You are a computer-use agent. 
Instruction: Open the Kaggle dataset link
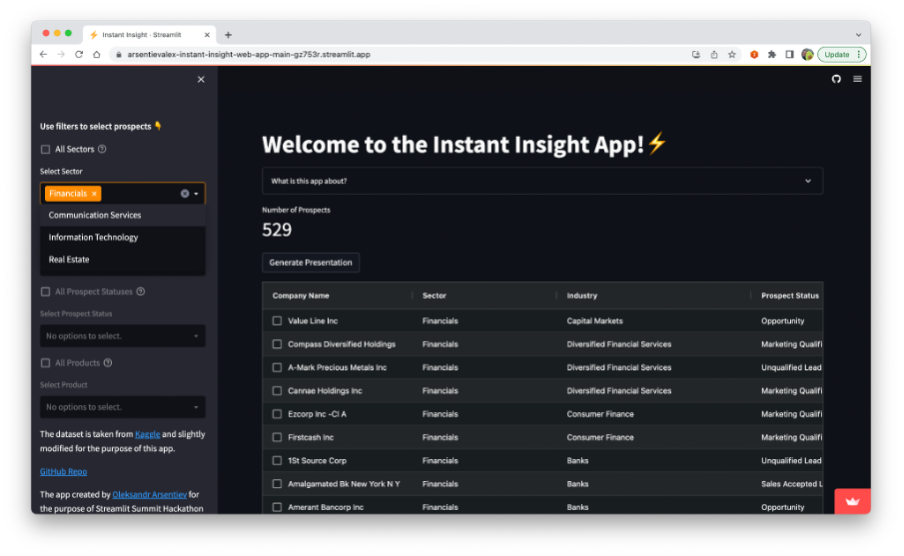coord(147,435)
